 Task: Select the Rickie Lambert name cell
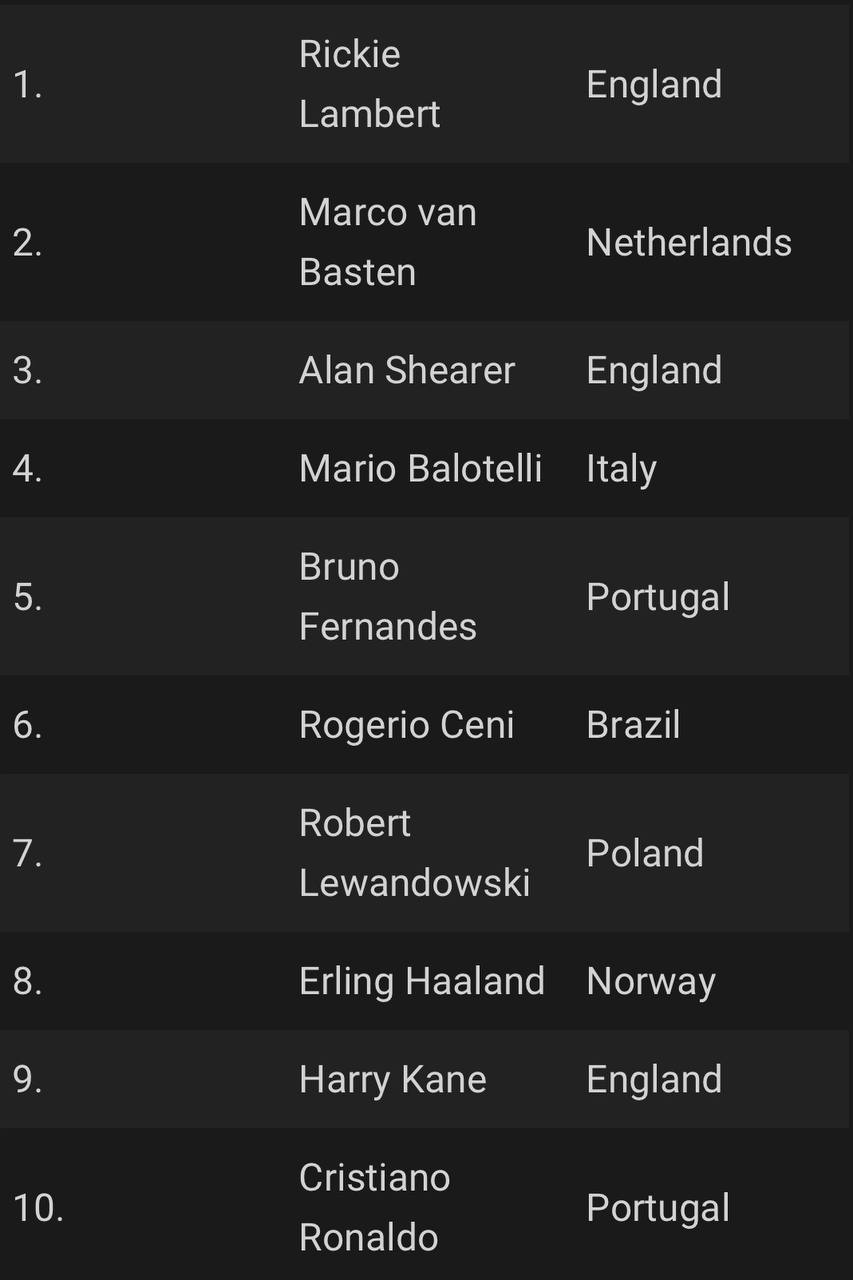click(369, 84)
